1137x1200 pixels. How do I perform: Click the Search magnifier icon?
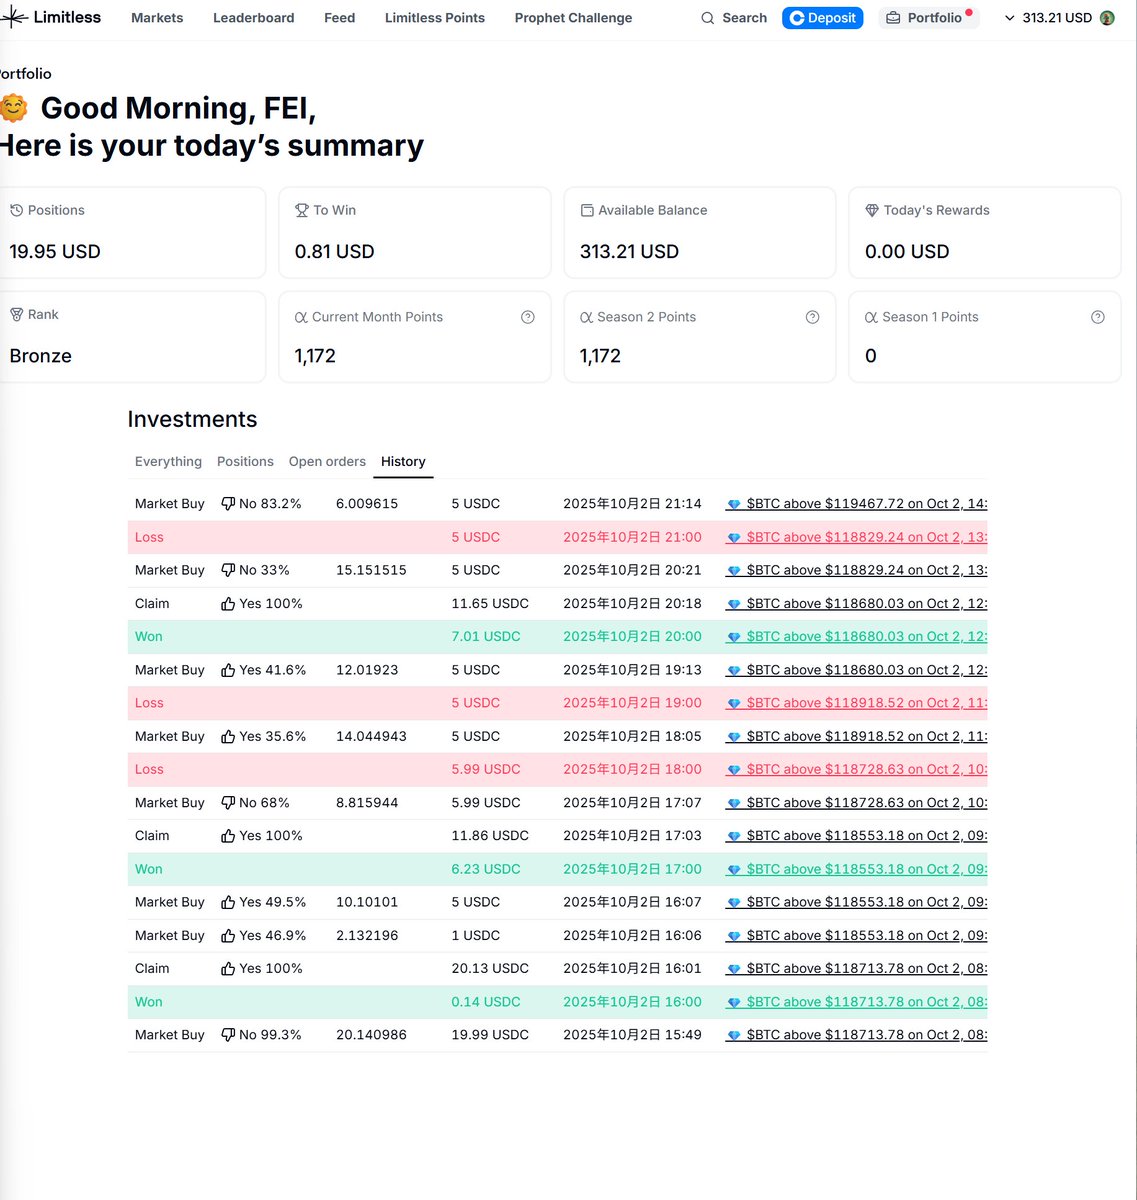coord(708,18)
